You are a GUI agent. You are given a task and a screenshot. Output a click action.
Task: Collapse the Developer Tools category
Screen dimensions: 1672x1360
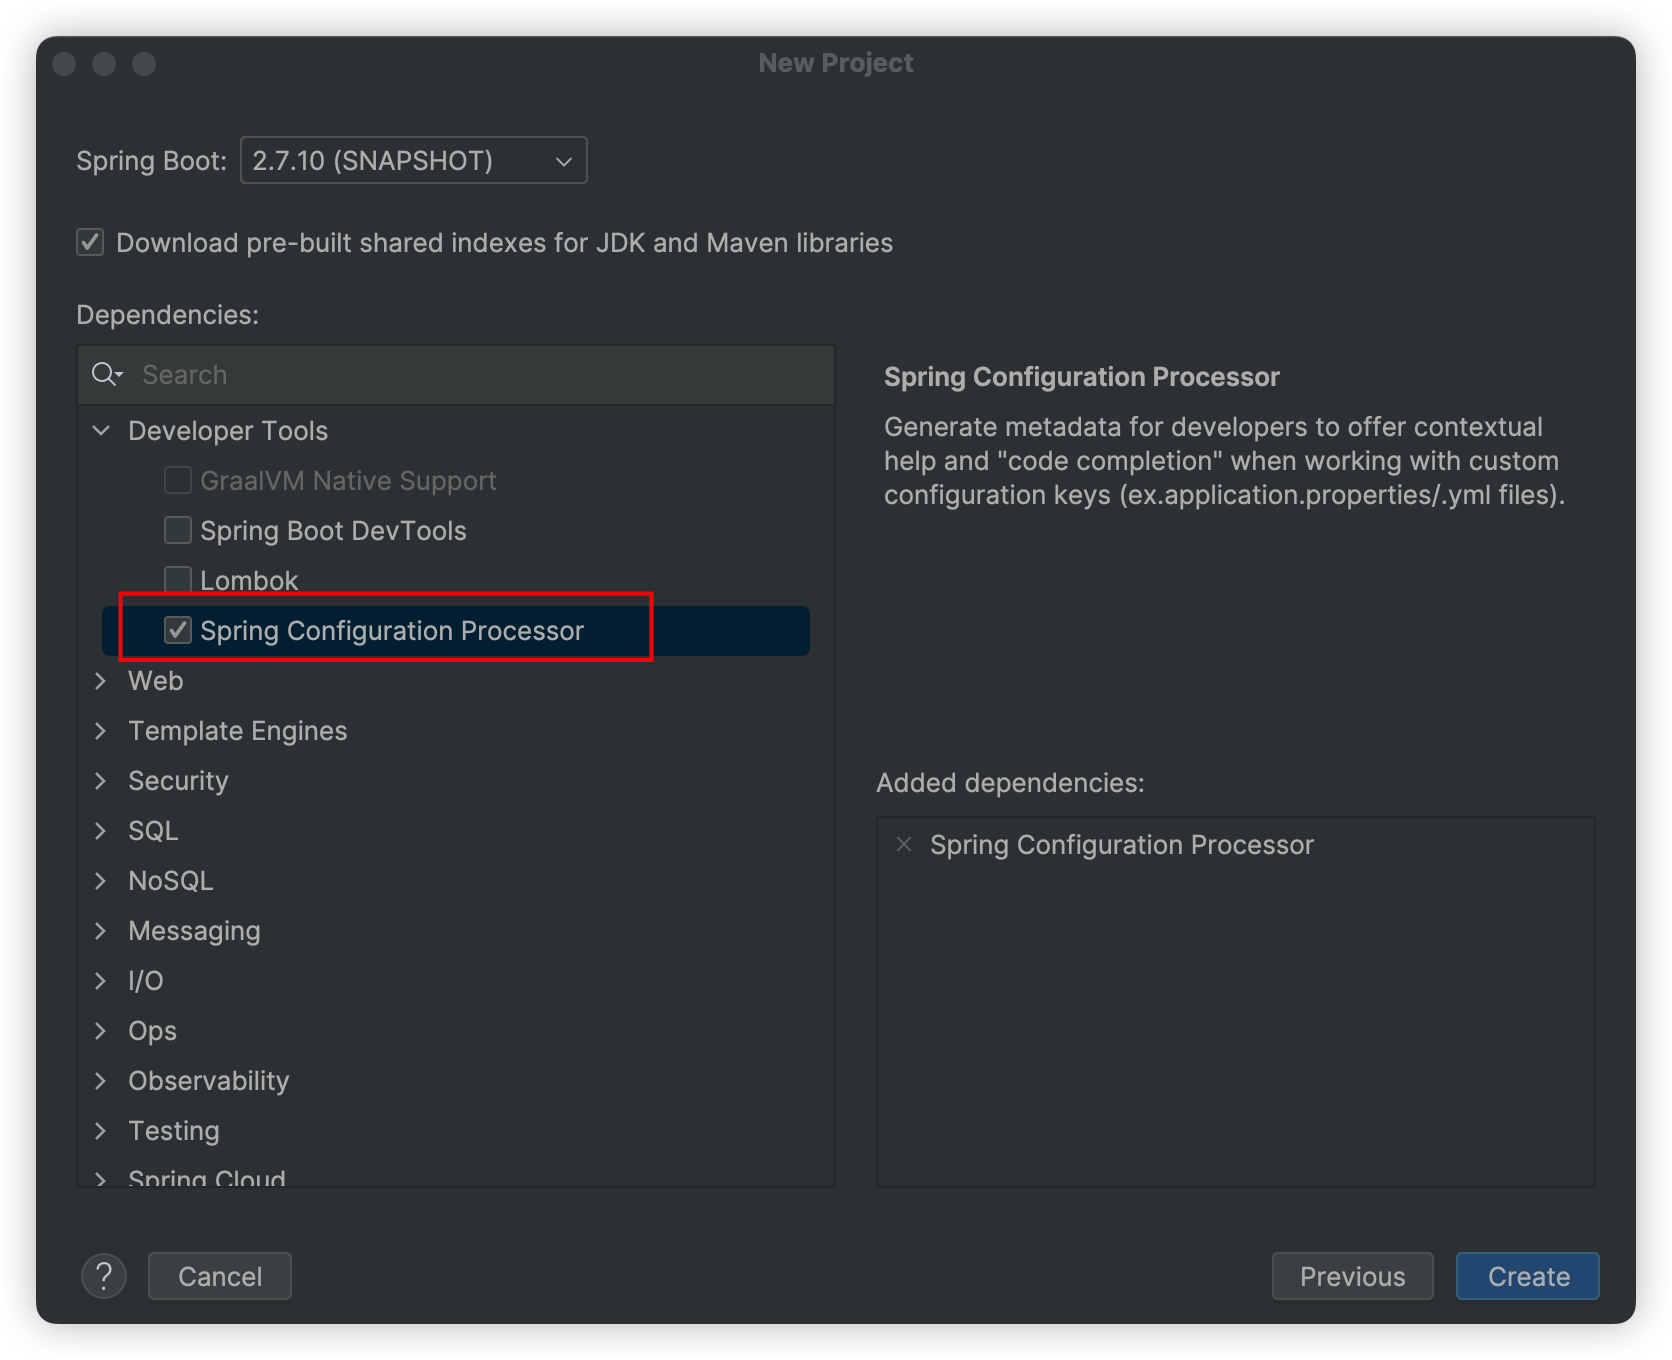pyautogui.click(x=101, y=431)
